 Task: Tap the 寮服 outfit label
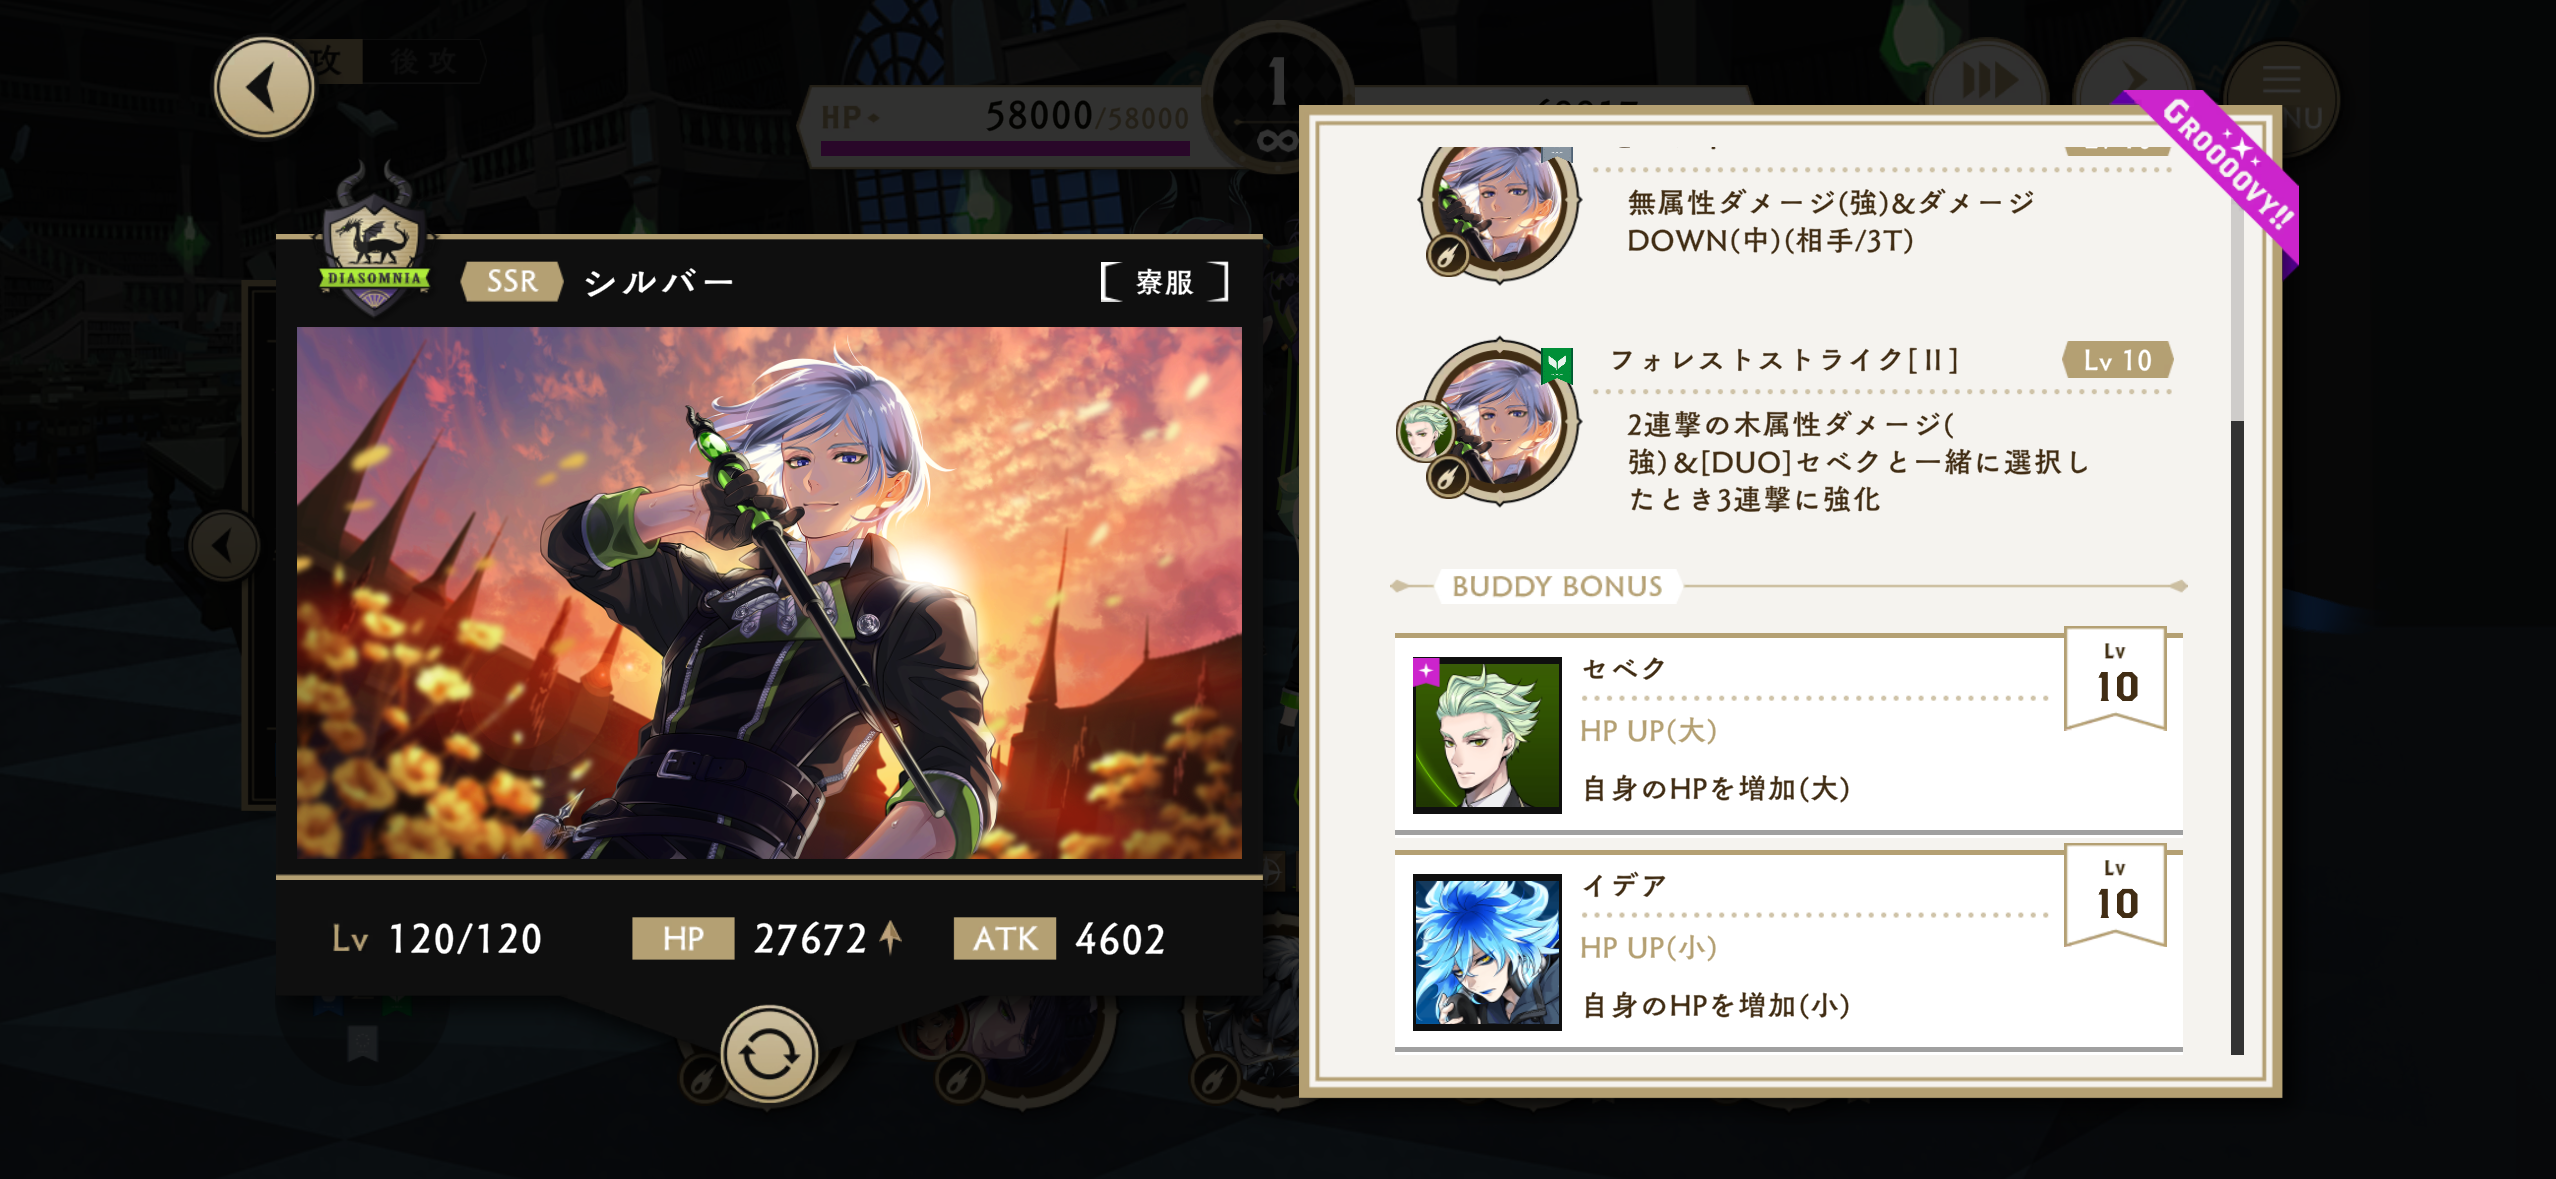pyautogui.click(x=1164, y=282)
